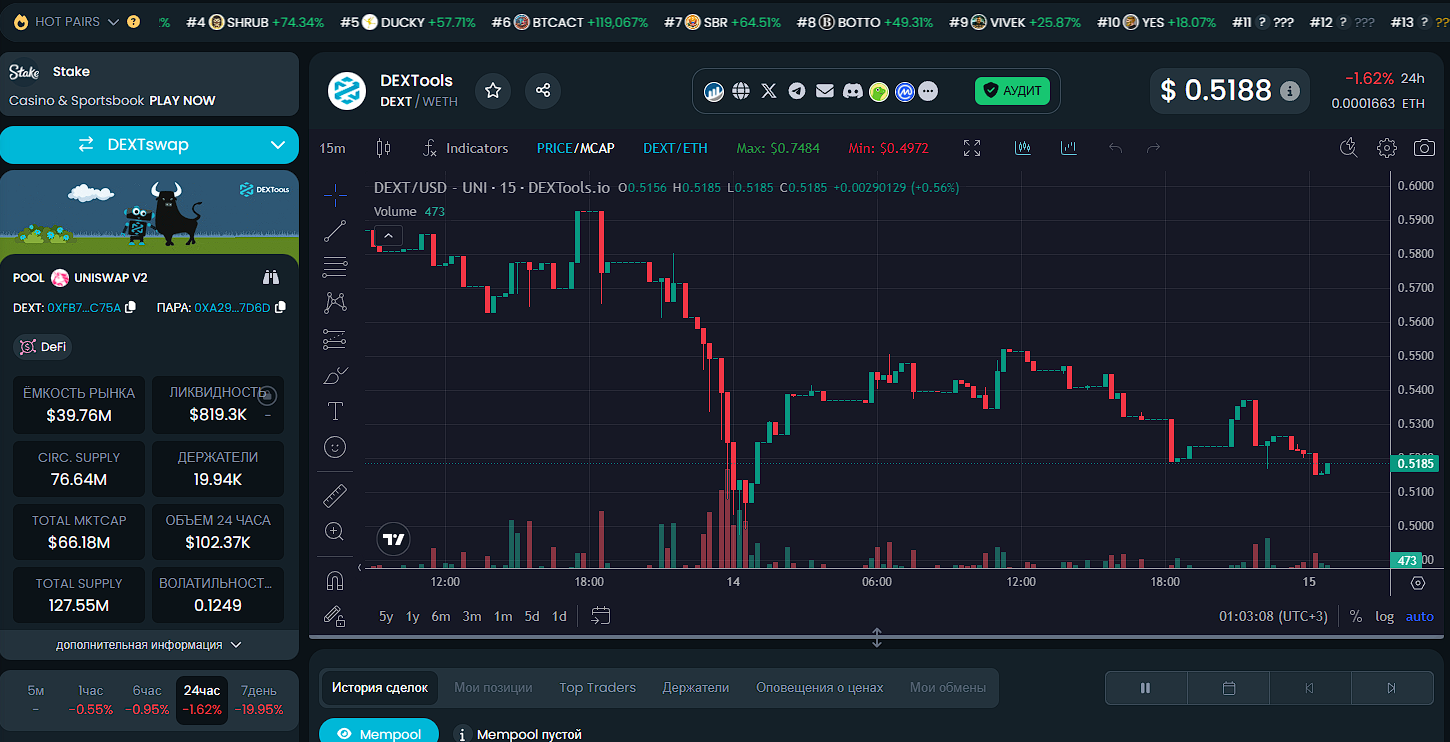Click the green АУДИТ audit button
Viewport: 1450px width, 742px height.
pos(1012,91)
